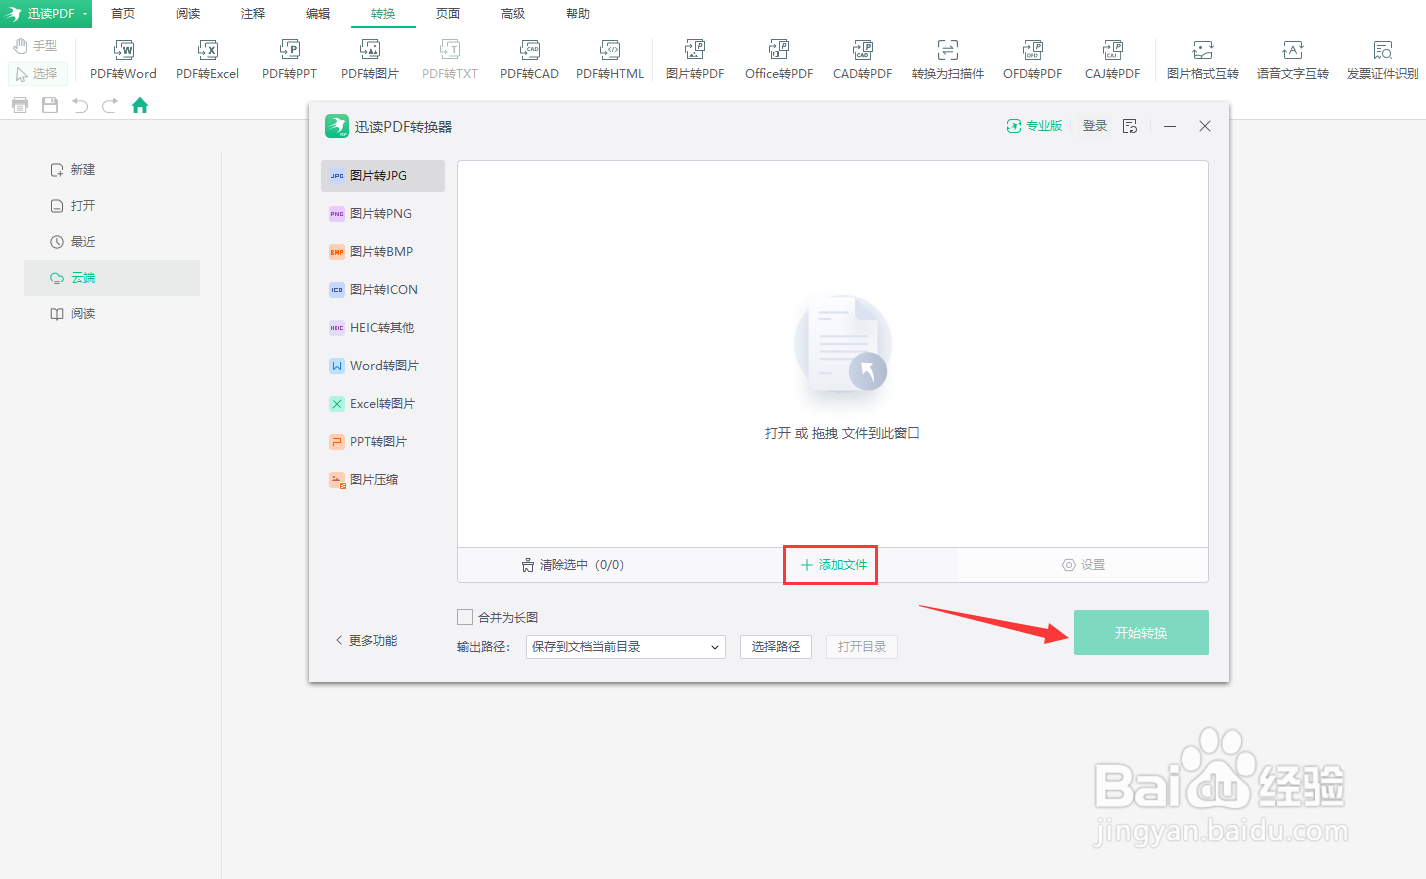Open the 编辑 ribbon tab

click(318, 13)
